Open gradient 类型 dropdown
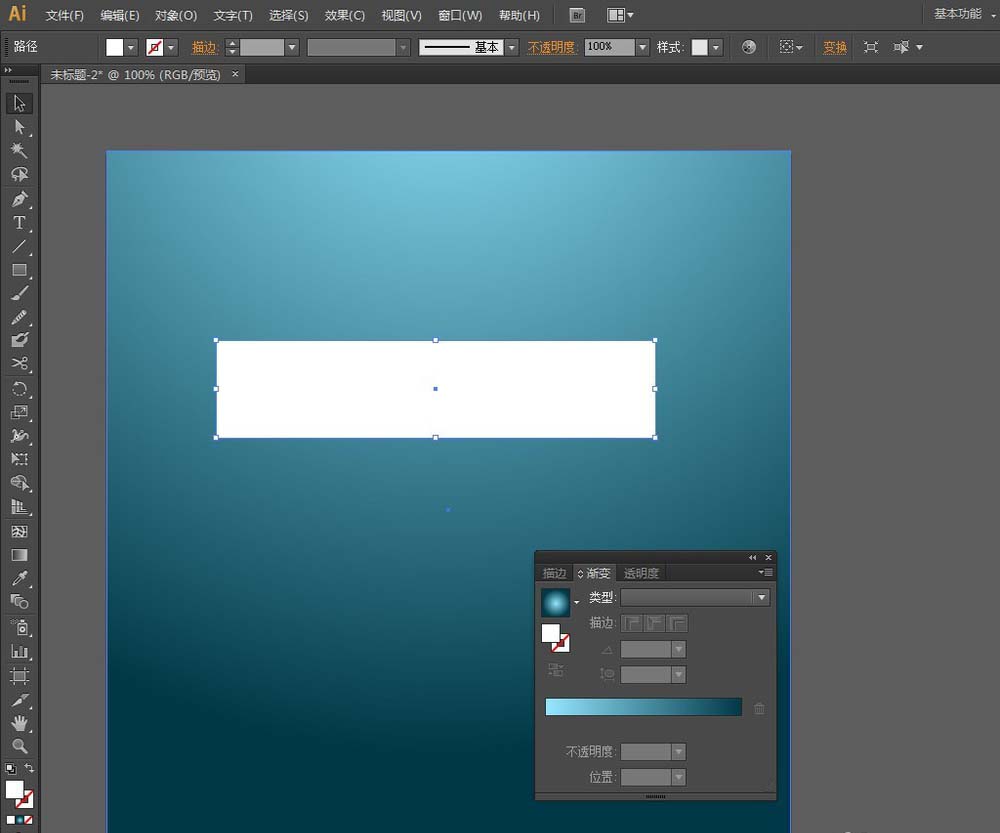 point(695,598)
